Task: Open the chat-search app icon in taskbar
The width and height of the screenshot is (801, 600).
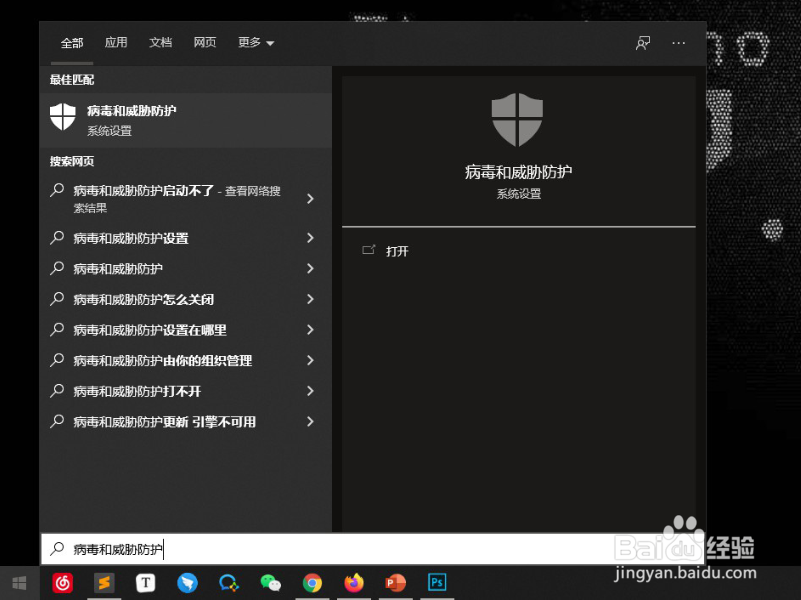Action: click(x=228, y=583)
